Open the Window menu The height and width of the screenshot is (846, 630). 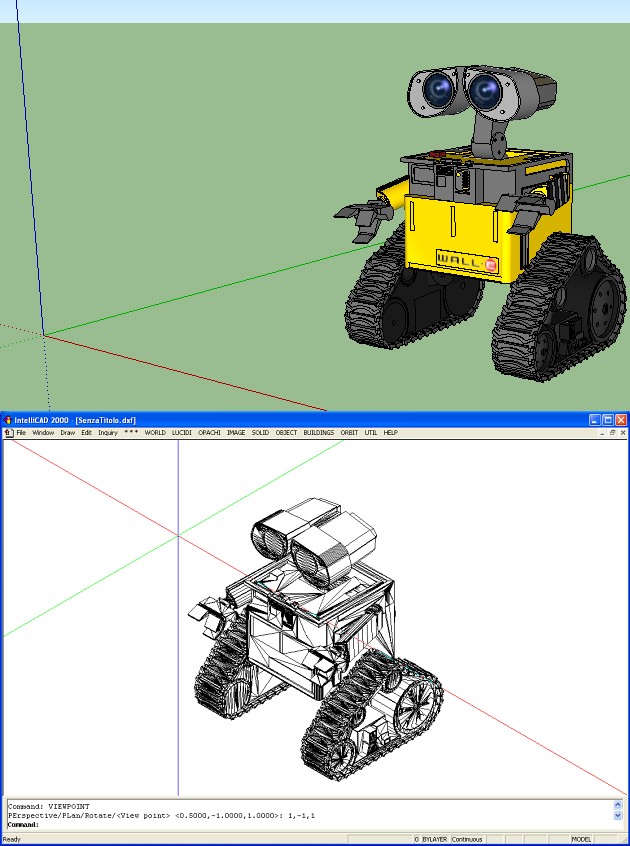click(x=43, y=433)
